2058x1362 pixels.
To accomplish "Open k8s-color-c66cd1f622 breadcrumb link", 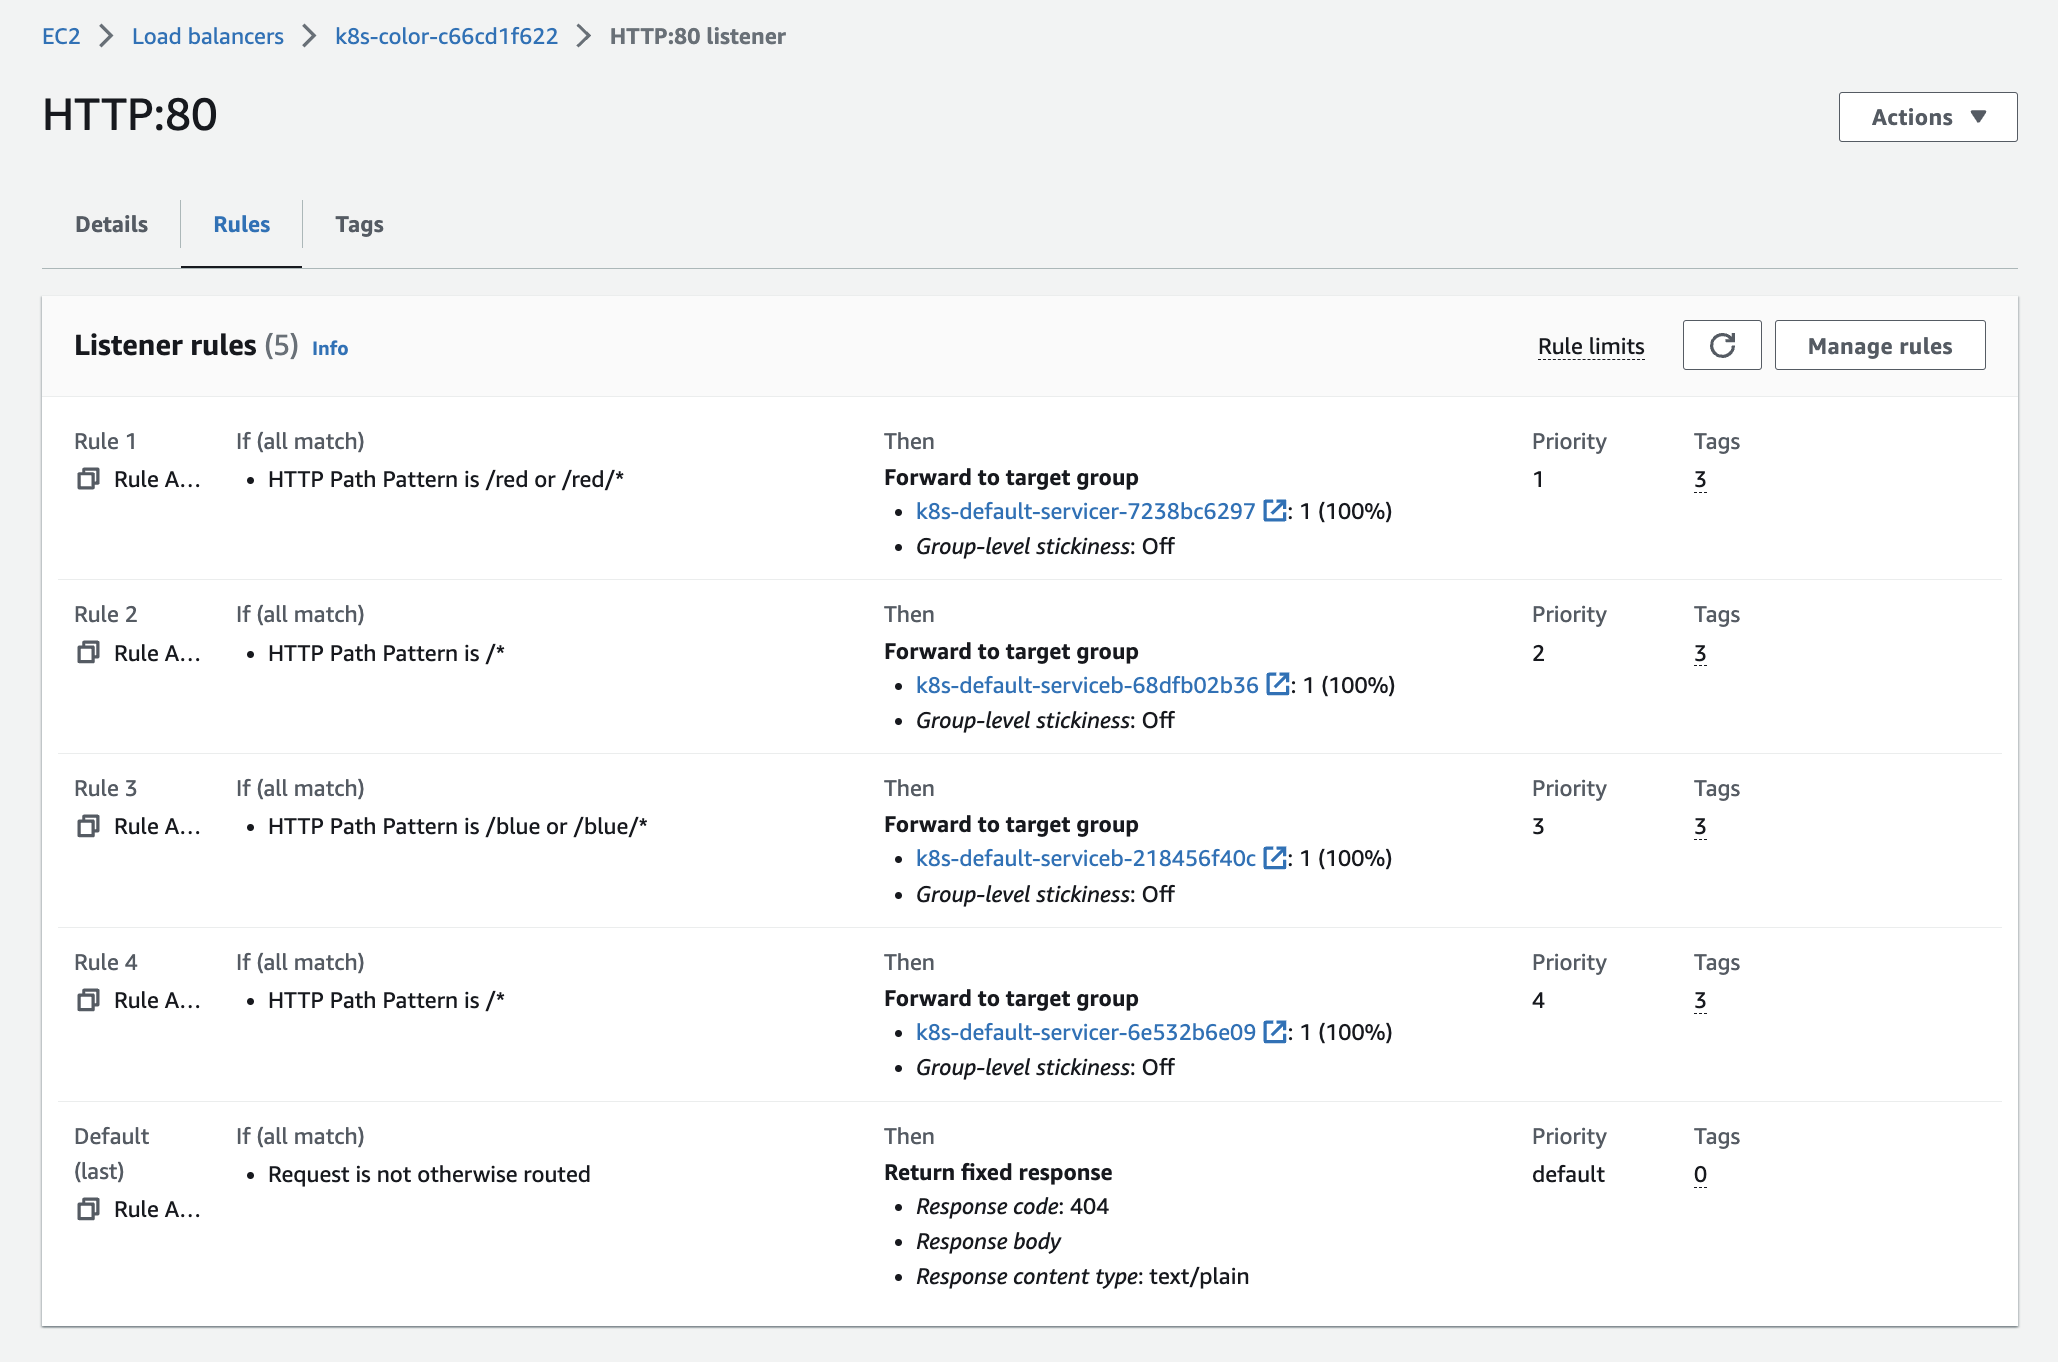I will pos(446,36).
